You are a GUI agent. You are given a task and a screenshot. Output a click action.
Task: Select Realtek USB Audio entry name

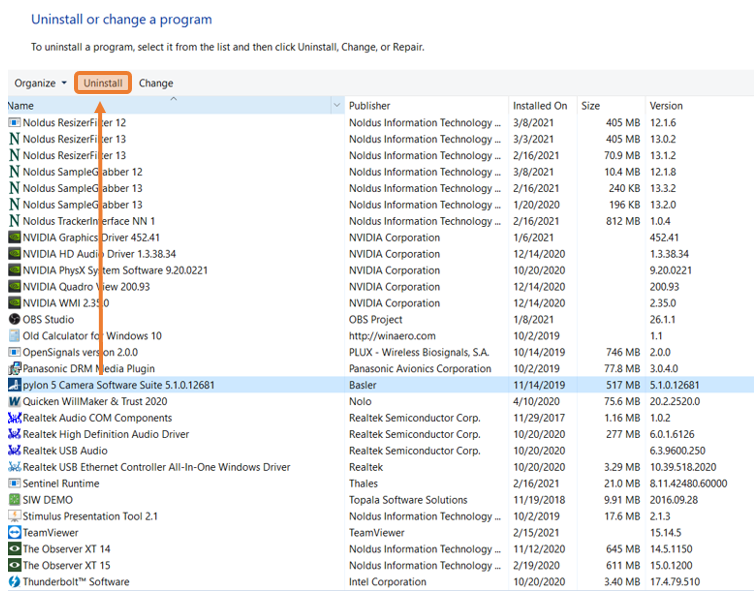point(65,451)
